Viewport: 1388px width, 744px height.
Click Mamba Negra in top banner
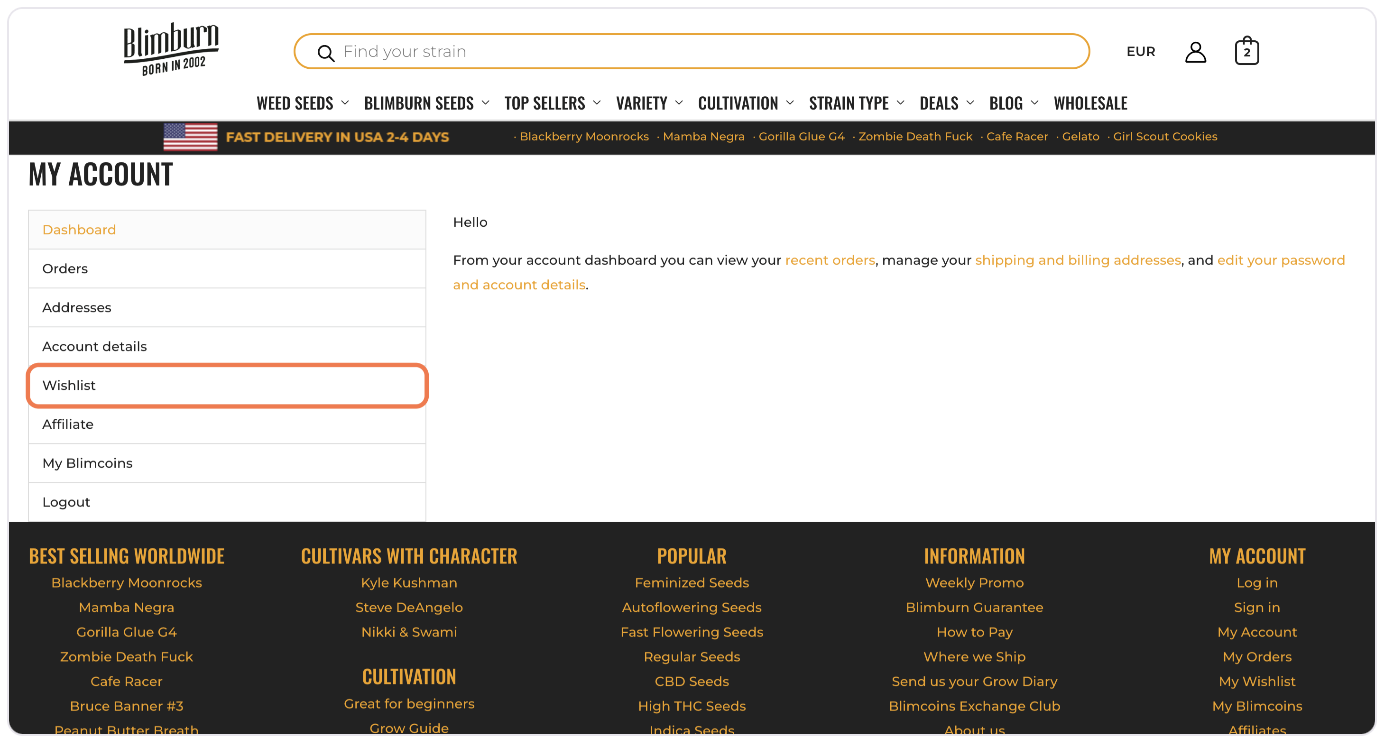704,137
